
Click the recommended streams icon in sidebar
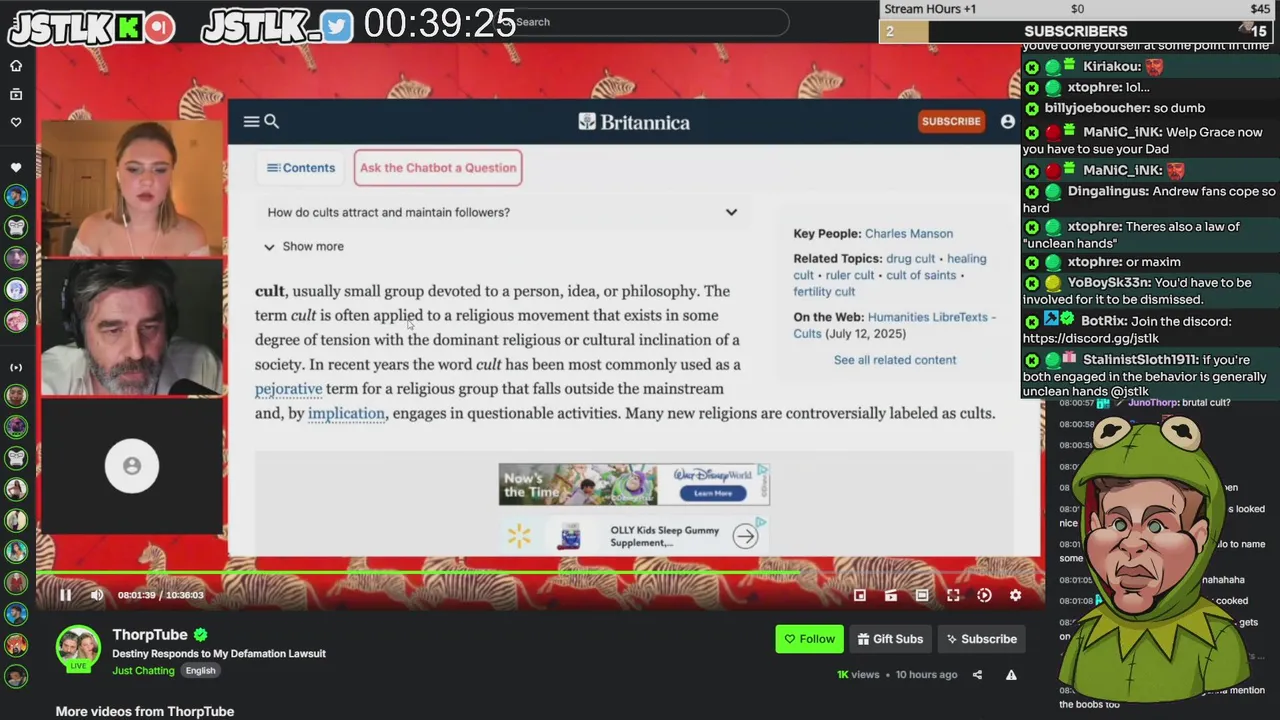click(x=16, y=367)
